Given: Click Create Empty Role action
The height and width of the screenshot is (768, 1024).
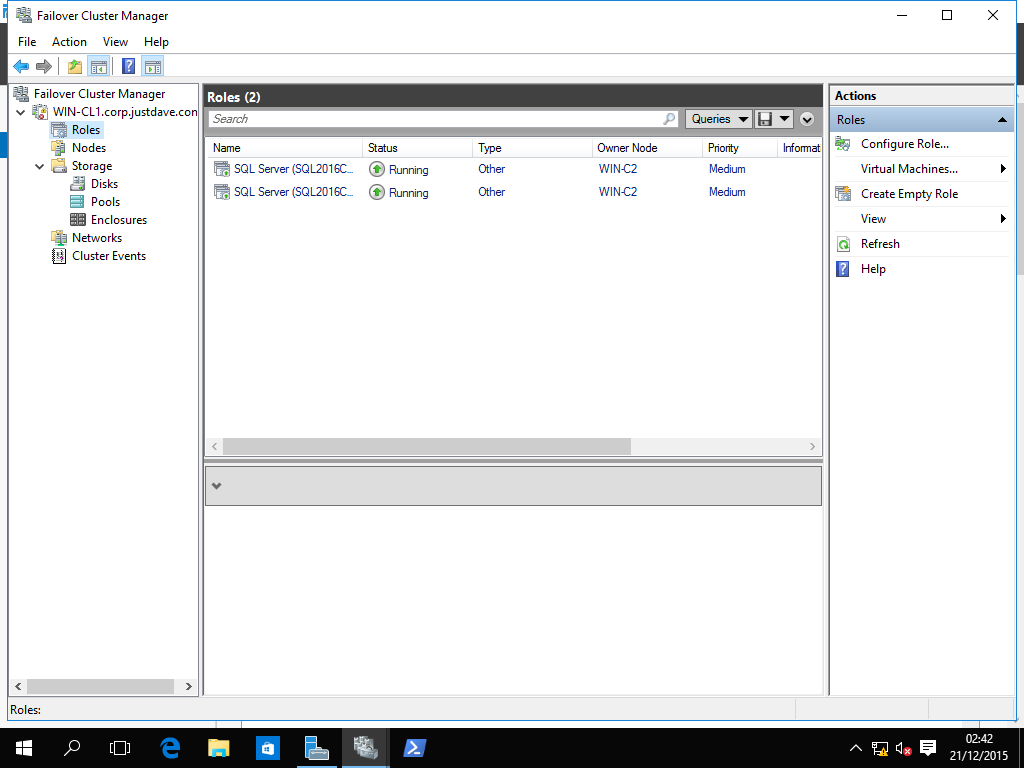Looking at the screenshot, I should click(909, 194).
